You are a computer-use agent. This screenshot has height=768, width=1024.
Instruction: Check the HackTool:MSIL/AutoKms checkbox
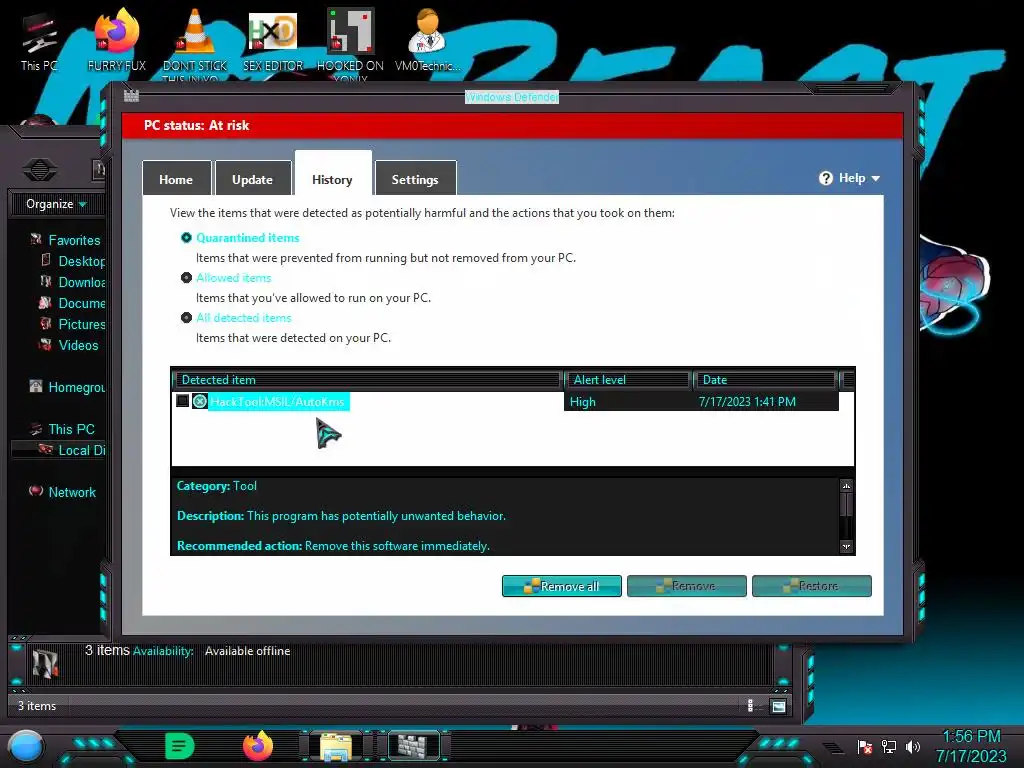point(182,400)
